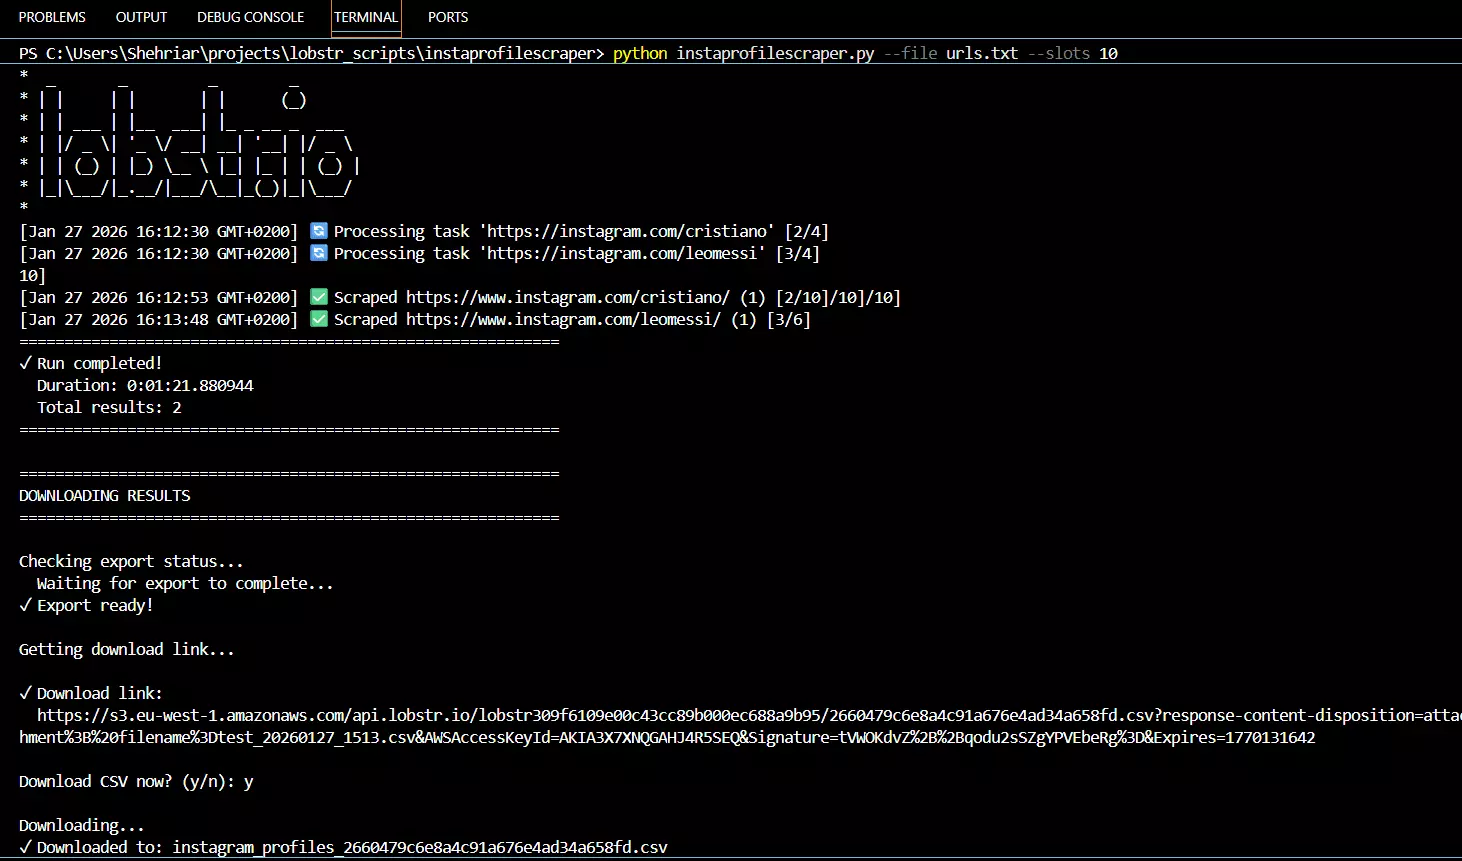Click green check icon beside scraped leomessi

318,319
